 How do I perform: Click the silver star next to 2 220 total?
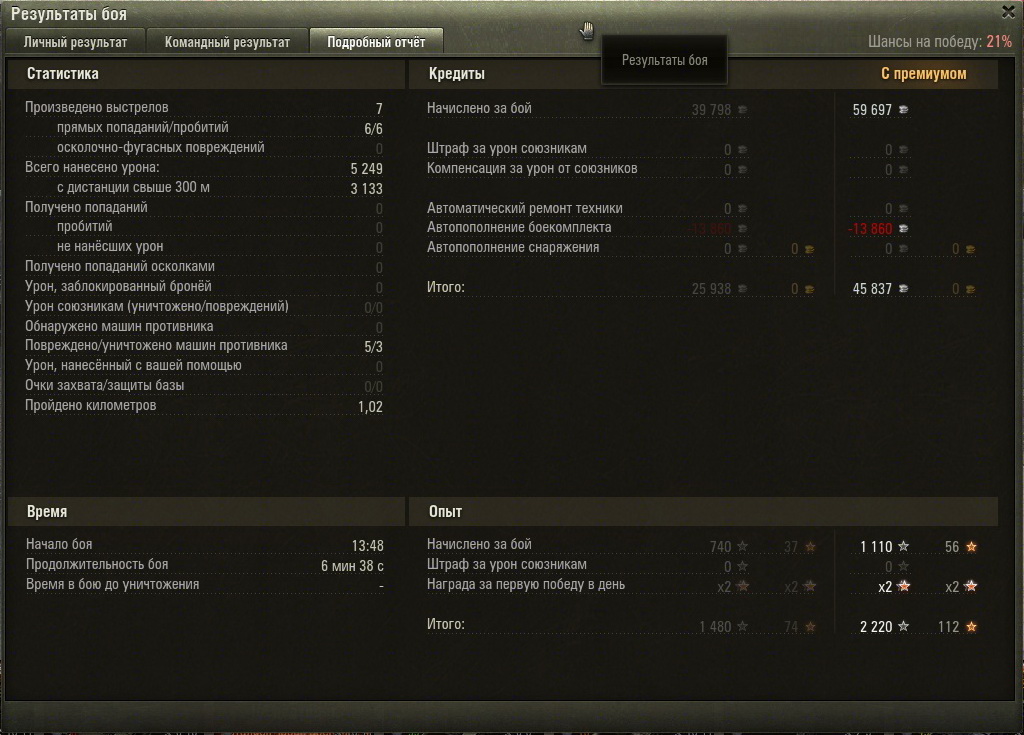coord(903,627)
